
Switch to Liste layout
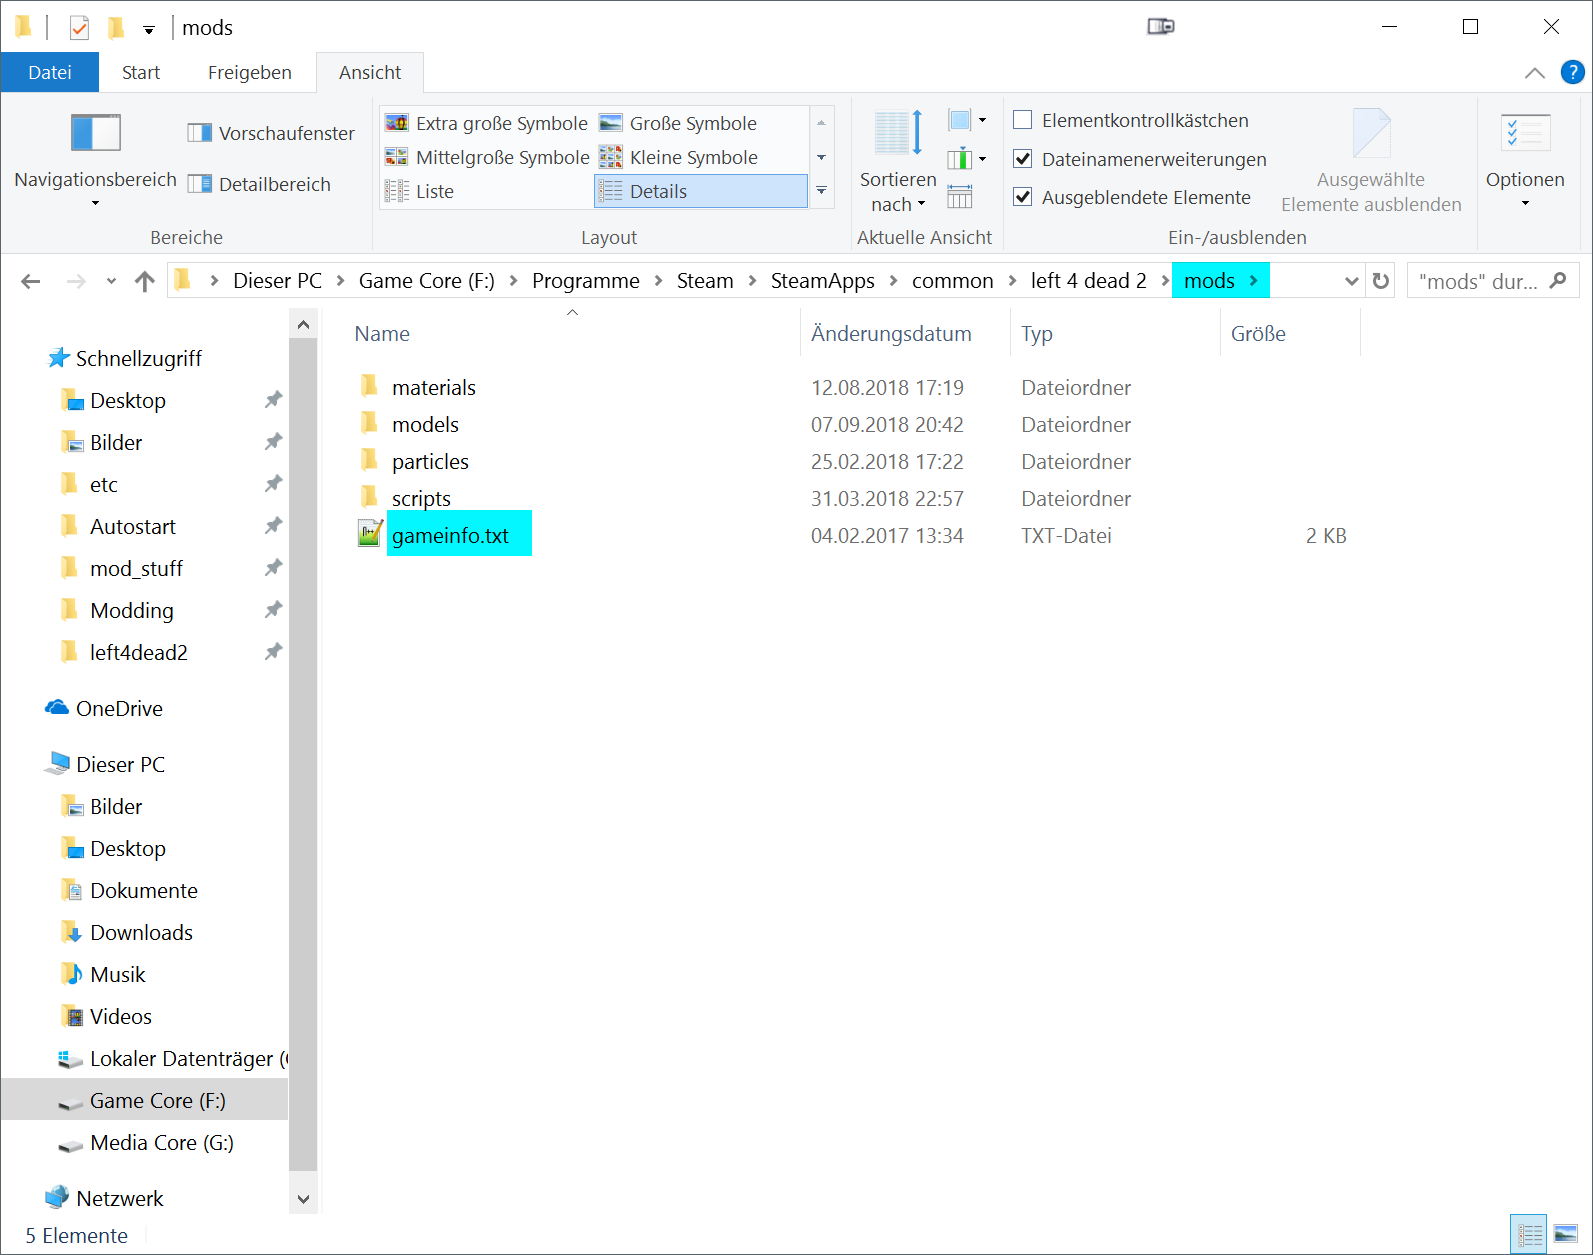point(420,191)
